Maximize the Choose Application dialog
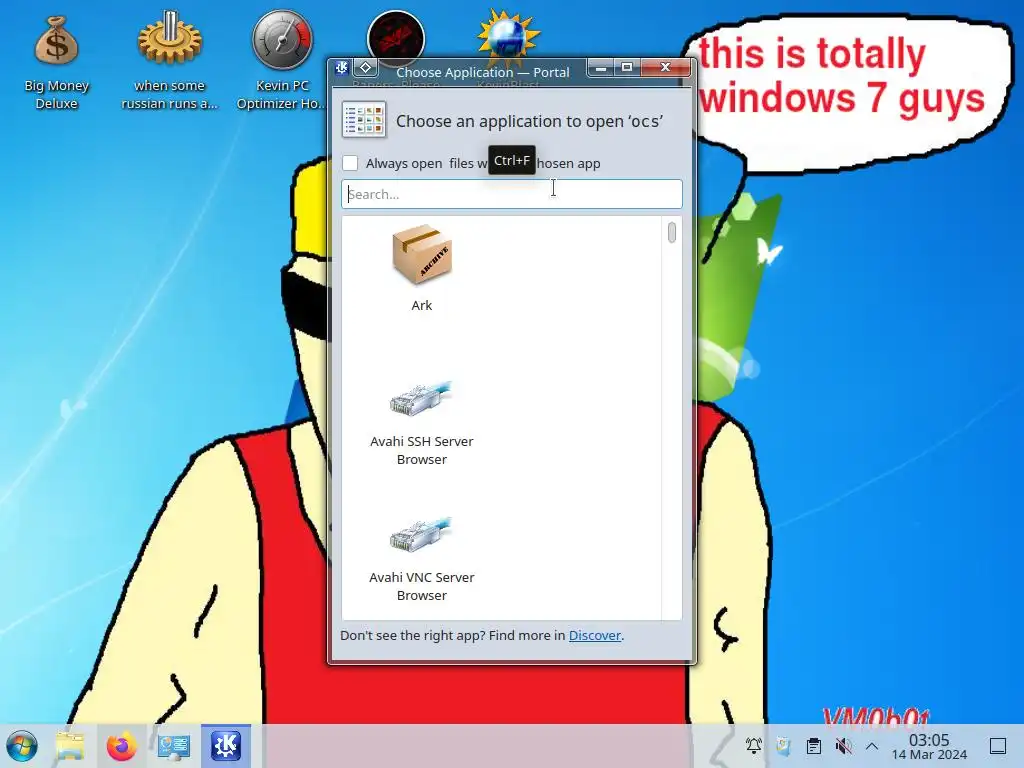Screen dimensions: 1024x768 [627, 67]
